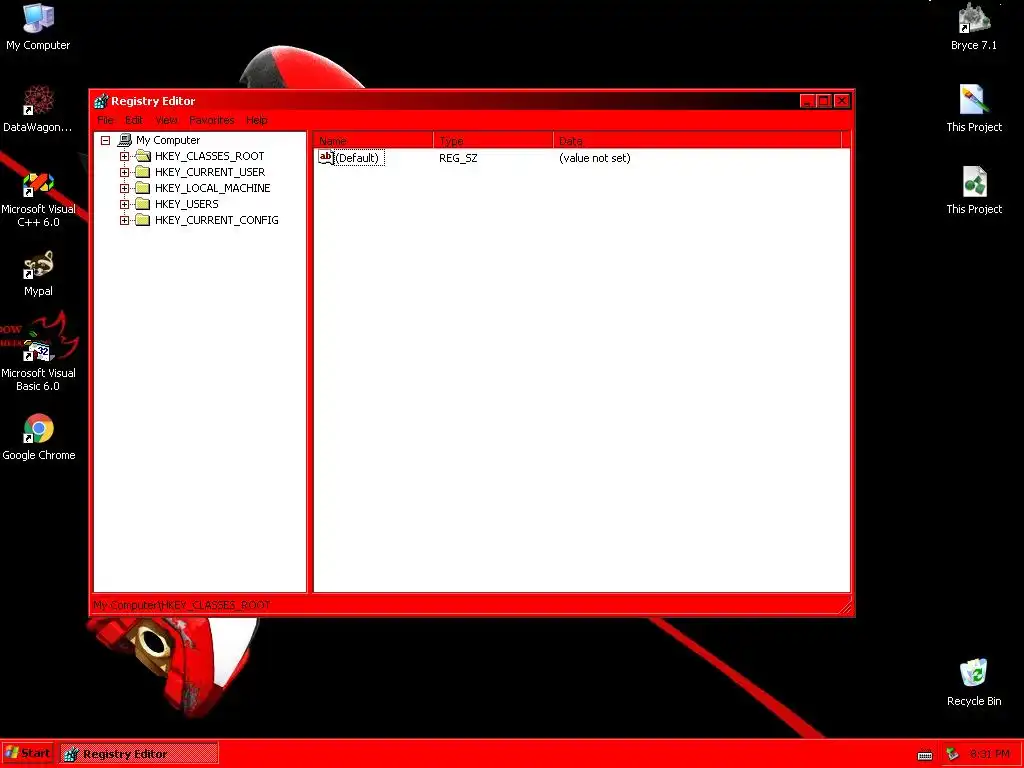Select HKEY_USERS key label
The image size is (1024, 768).
coord(187,204)
